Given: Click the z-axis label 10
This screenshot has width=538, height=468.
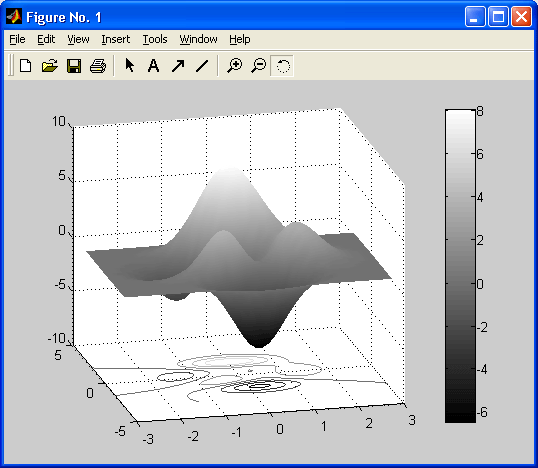Looking at the screenshot, I should tap(59, 121).
